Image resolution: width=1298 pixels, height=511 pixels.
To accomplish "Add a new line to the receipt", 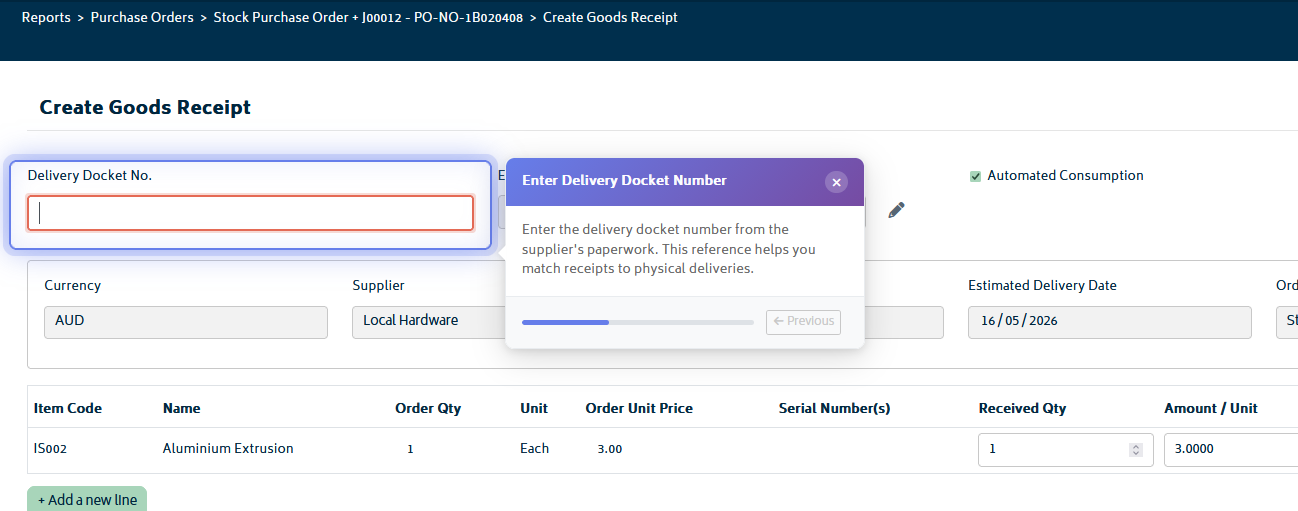I will (87, 499).
